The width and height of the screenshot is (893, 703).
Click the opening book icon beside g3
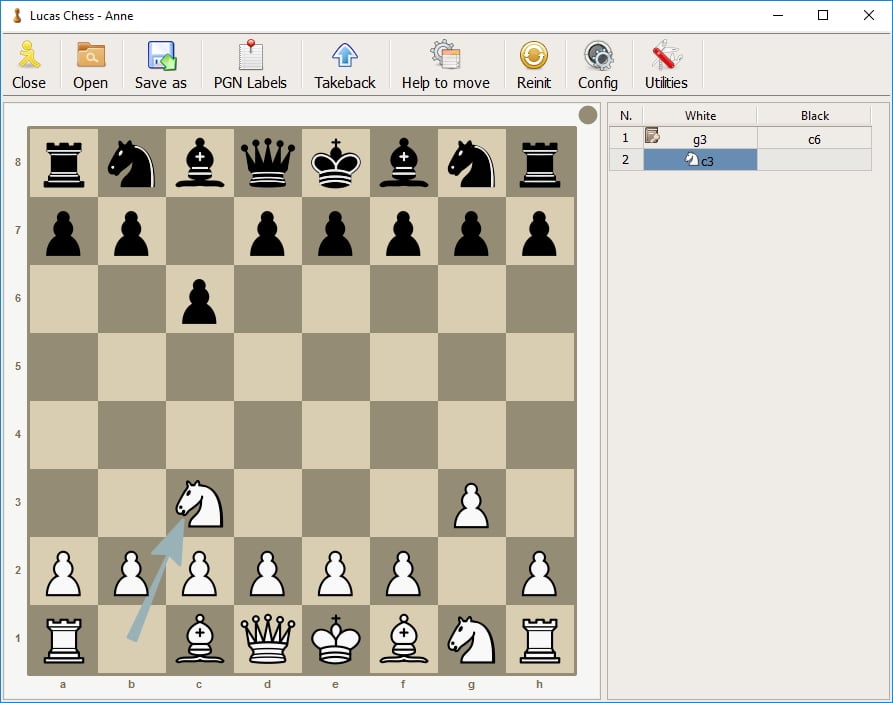[652, 137]
